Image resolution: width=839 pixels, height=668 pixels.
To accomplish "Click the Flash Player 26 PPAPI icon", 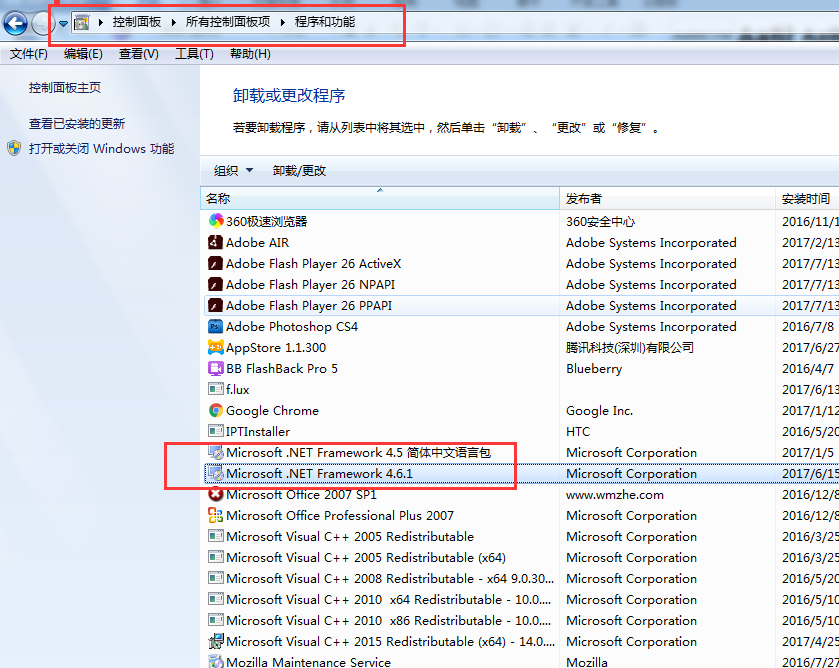I will [215, 305].
